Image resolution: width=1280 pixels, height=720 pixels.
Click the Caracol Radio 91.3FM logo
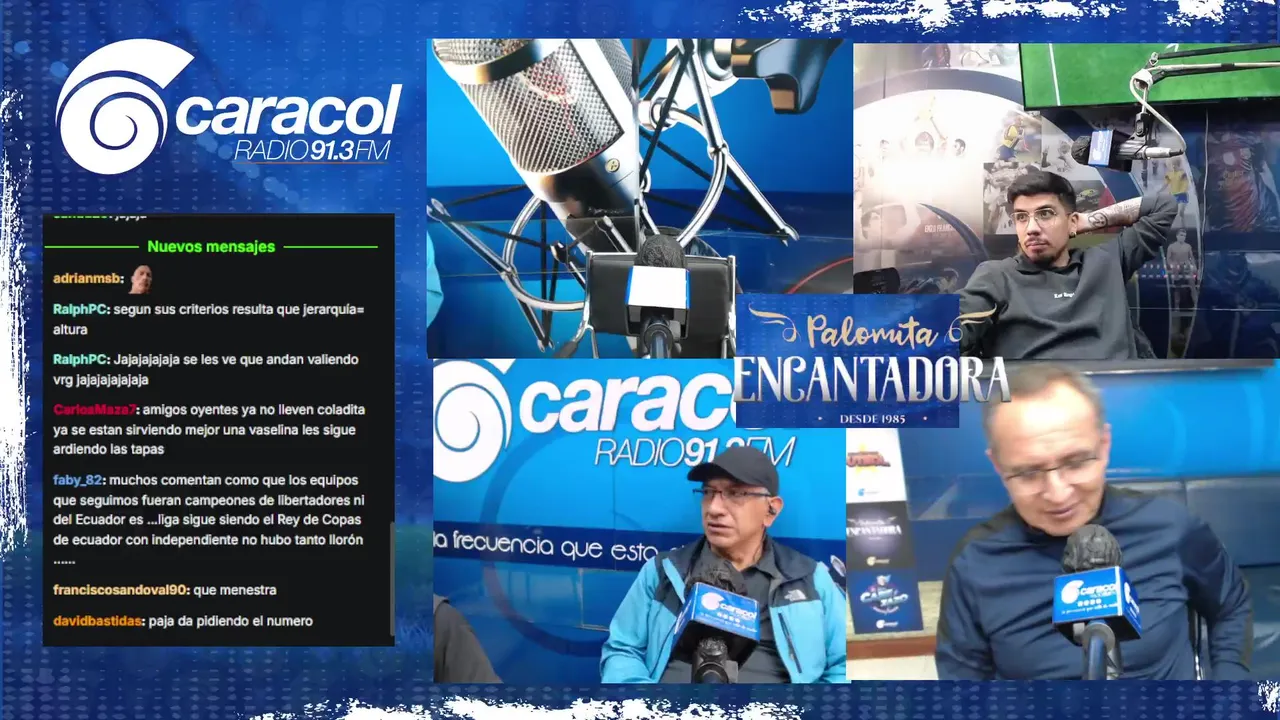229,107
